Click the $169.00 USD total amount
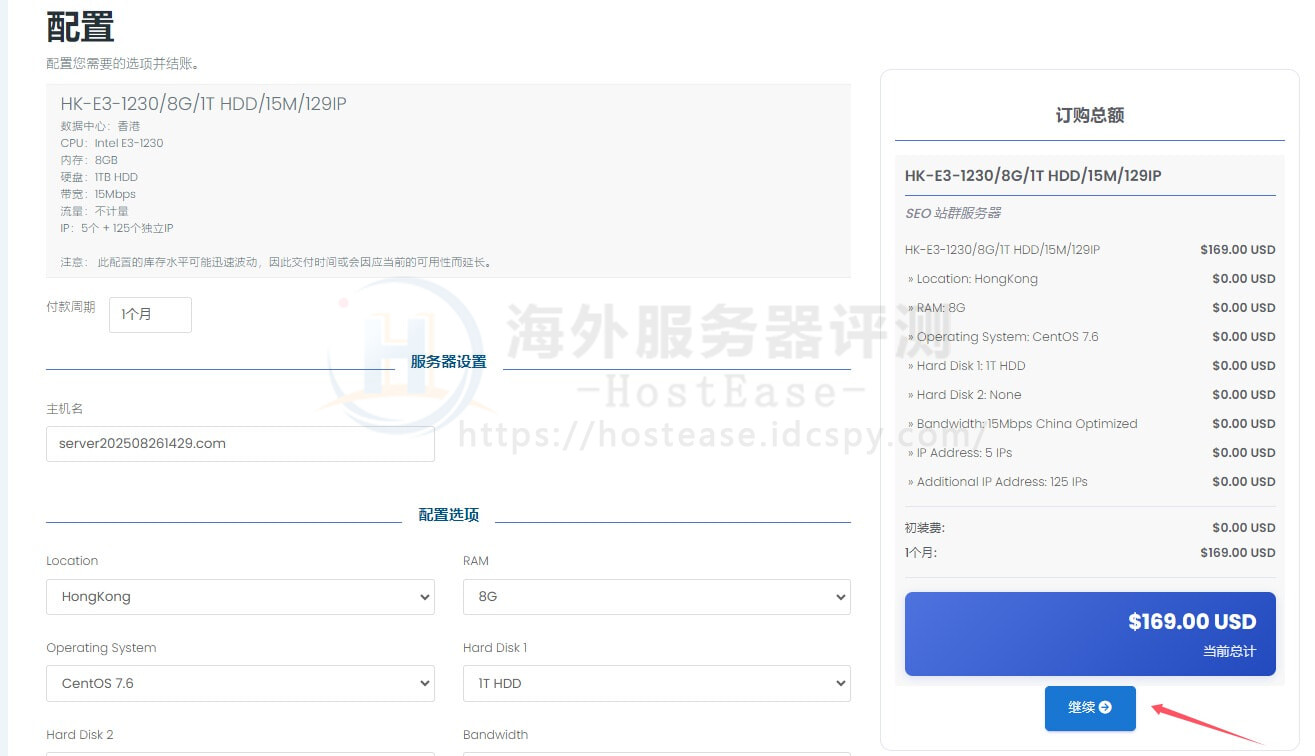This screenshot has height=756, width=1315. [1192, 622]
